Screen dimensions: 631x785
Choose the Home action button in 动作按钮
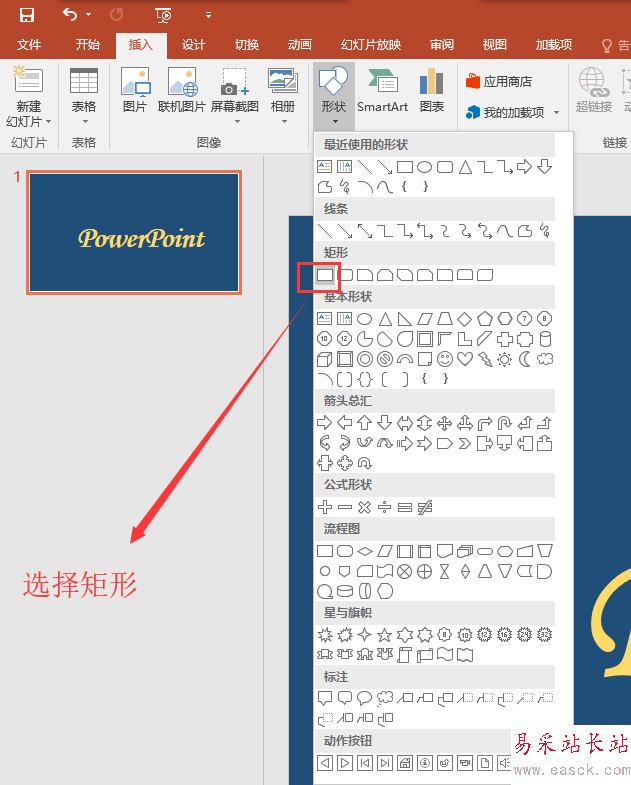405,763
